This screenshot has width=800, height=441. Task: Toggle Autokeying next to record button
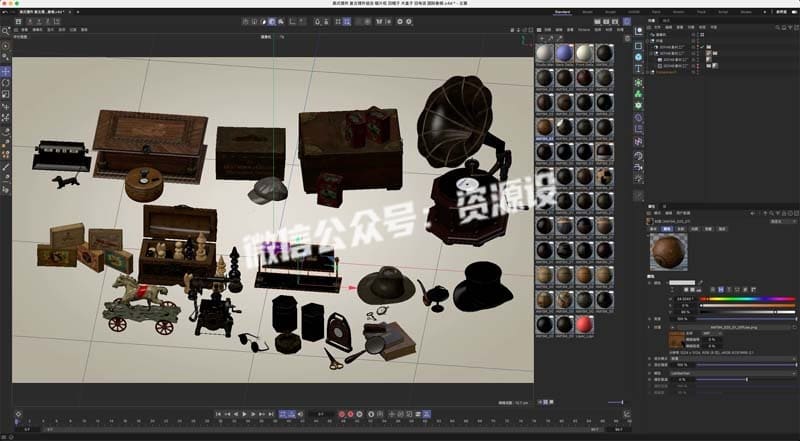pyautogui.click(x=351, y=414)
